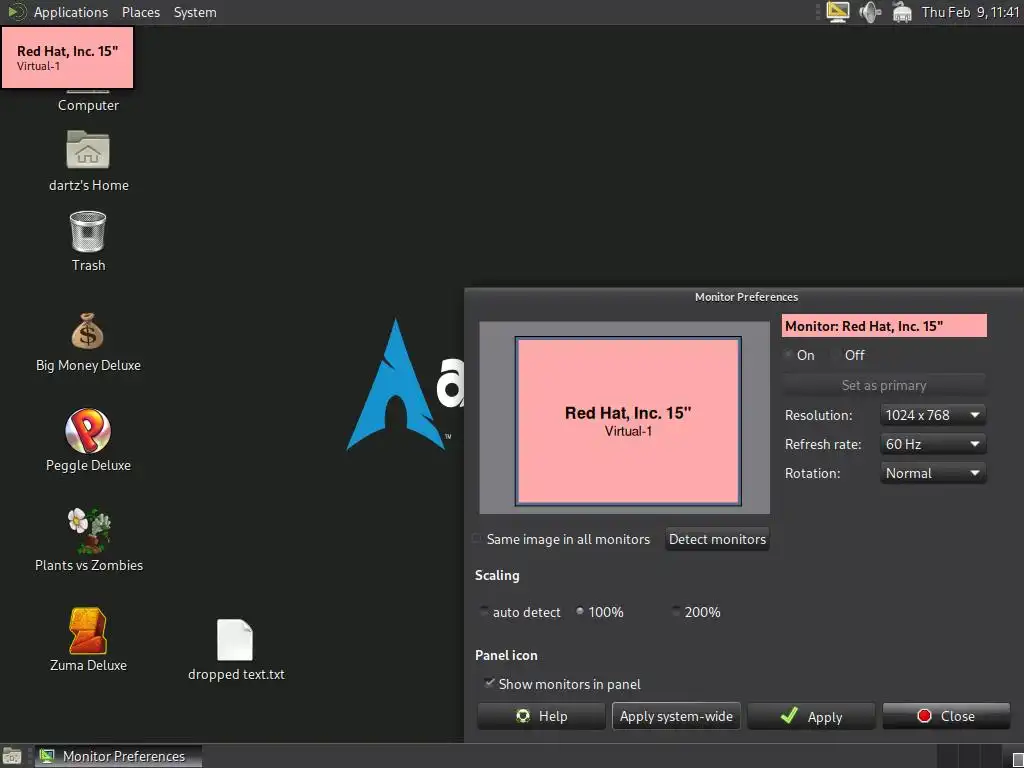1024x768 pixels.
Task: Select the Big Money Deluxe icon
Action: pyautogui.click(x=88, y=331)
